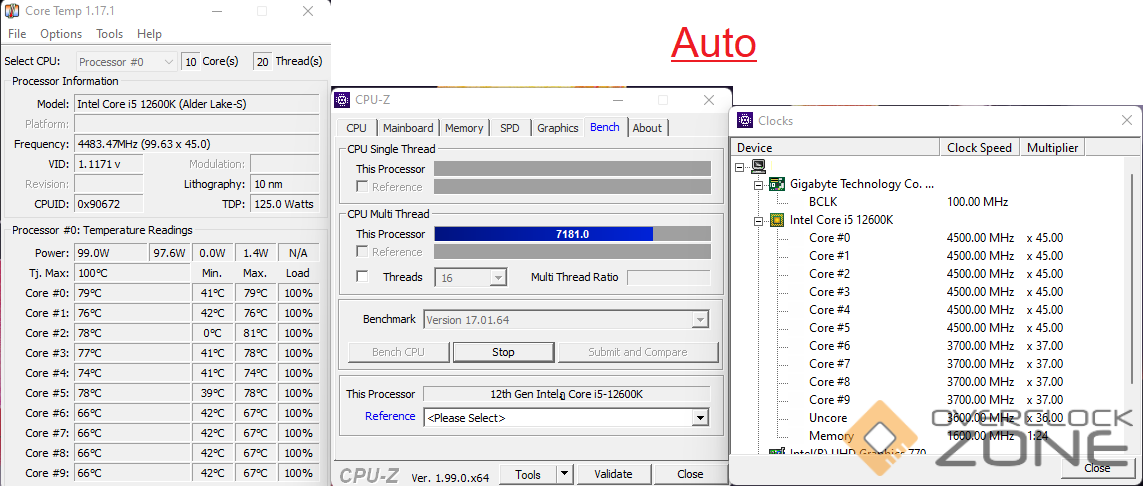Screen dimensions: 1143x486
Task: Click the Lithography value 10 nm
Action: (284, 184)
